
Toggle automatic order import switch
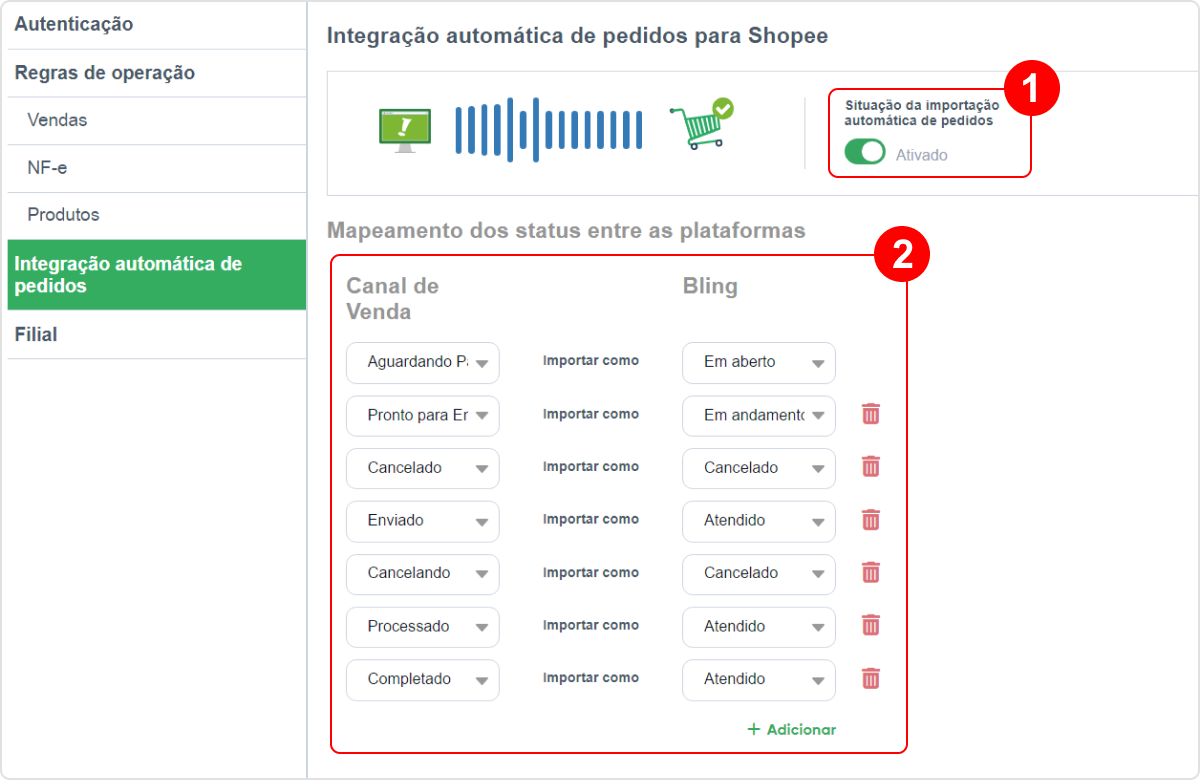(x=865, y=152)
